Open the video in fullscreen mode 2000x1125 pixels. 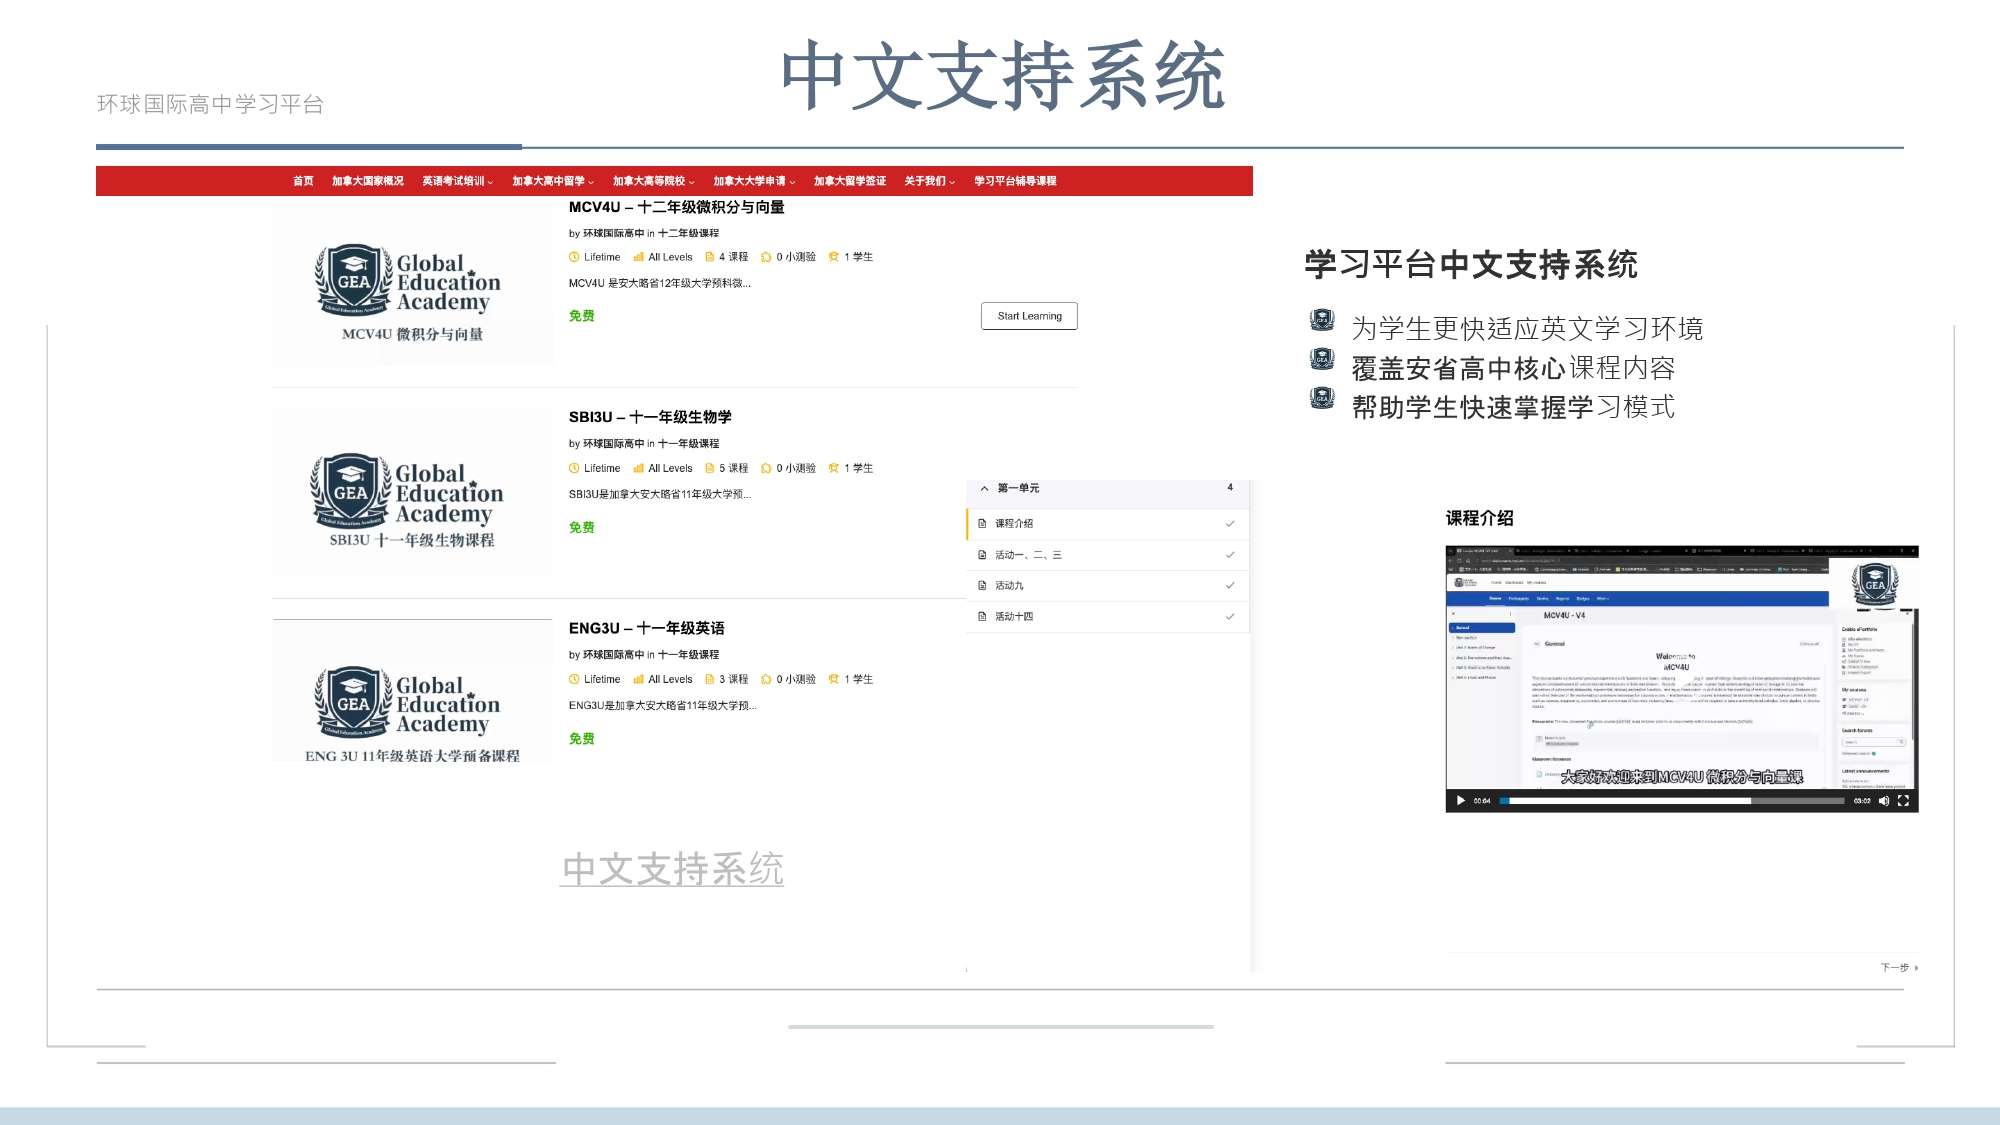click(1903, 801)
